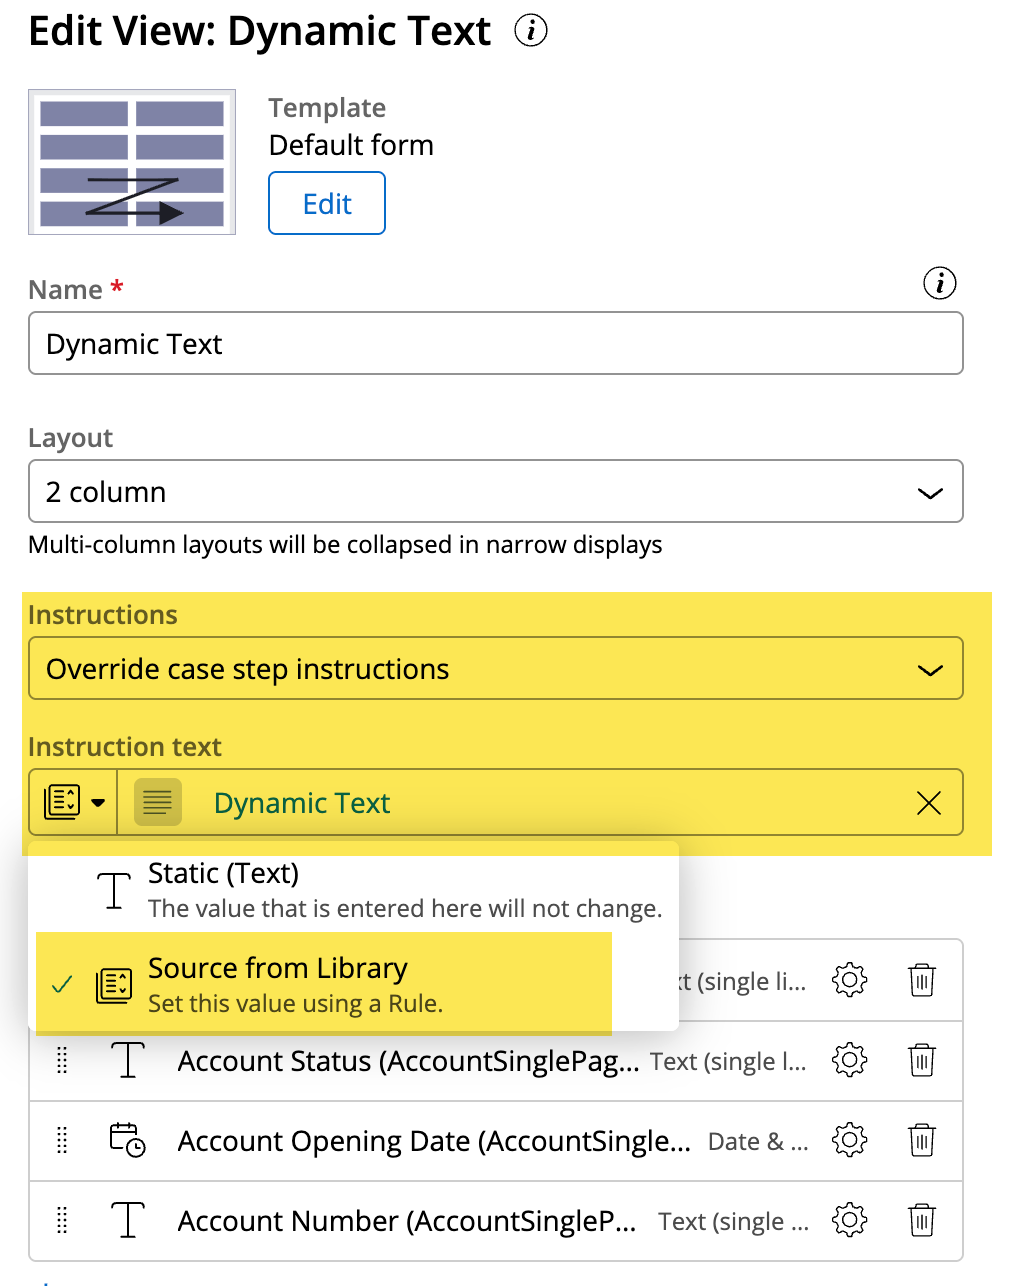Open settings gear for Account Number field

click(849, 1220)
